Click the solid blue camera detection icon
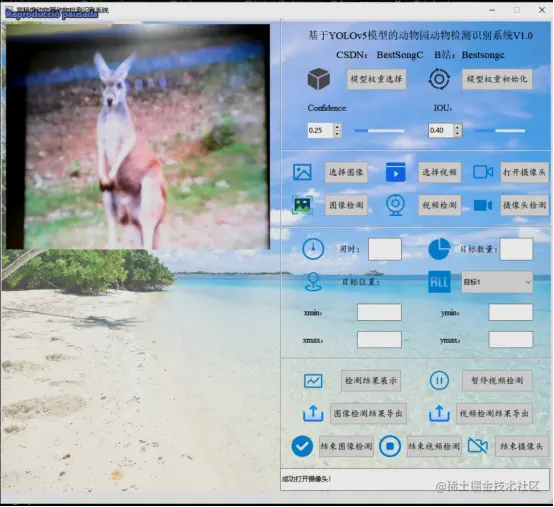The width and height of the screenshot is (554, 507). pyautogui.click(x=483, y=205)
